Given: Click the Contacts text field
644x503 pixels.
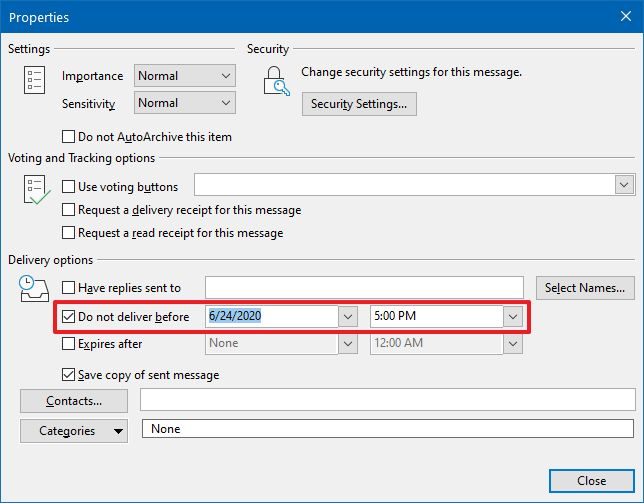Looking at the screenshot, I should 387,400.
